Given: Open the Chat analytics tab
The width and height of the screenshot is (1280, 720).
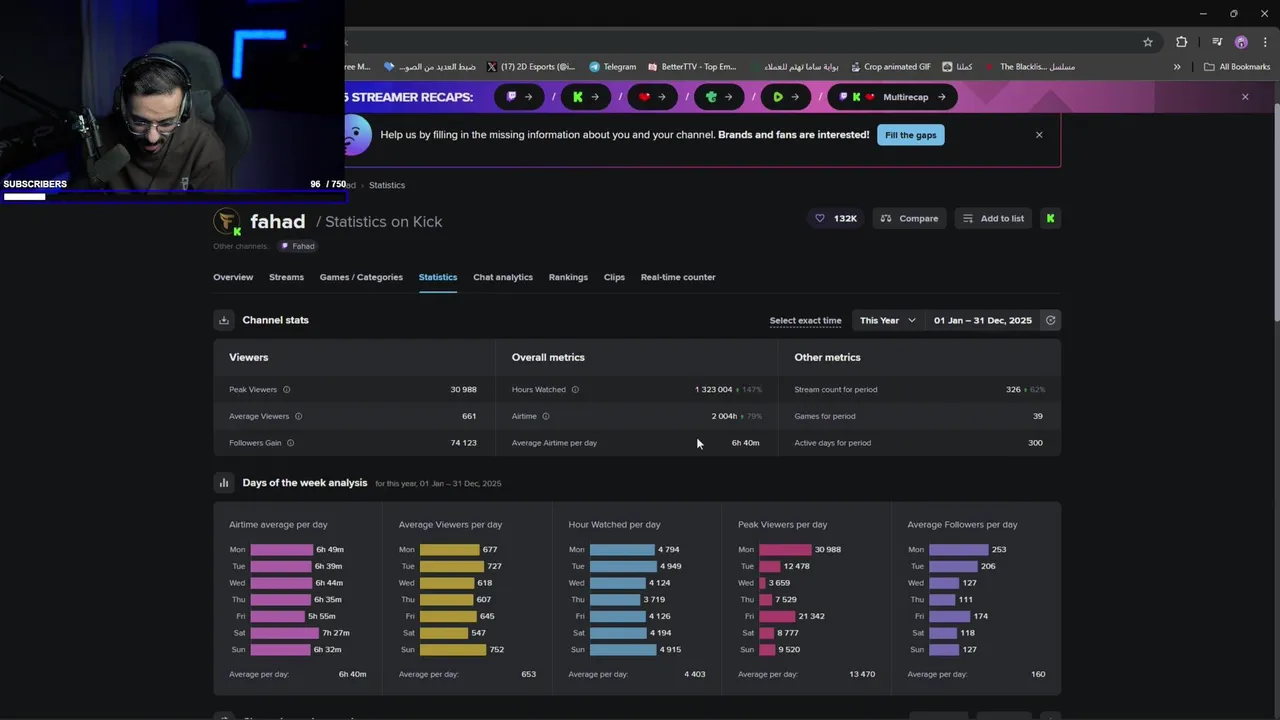Looking at the screenshot, I should (x=503, y=277).
